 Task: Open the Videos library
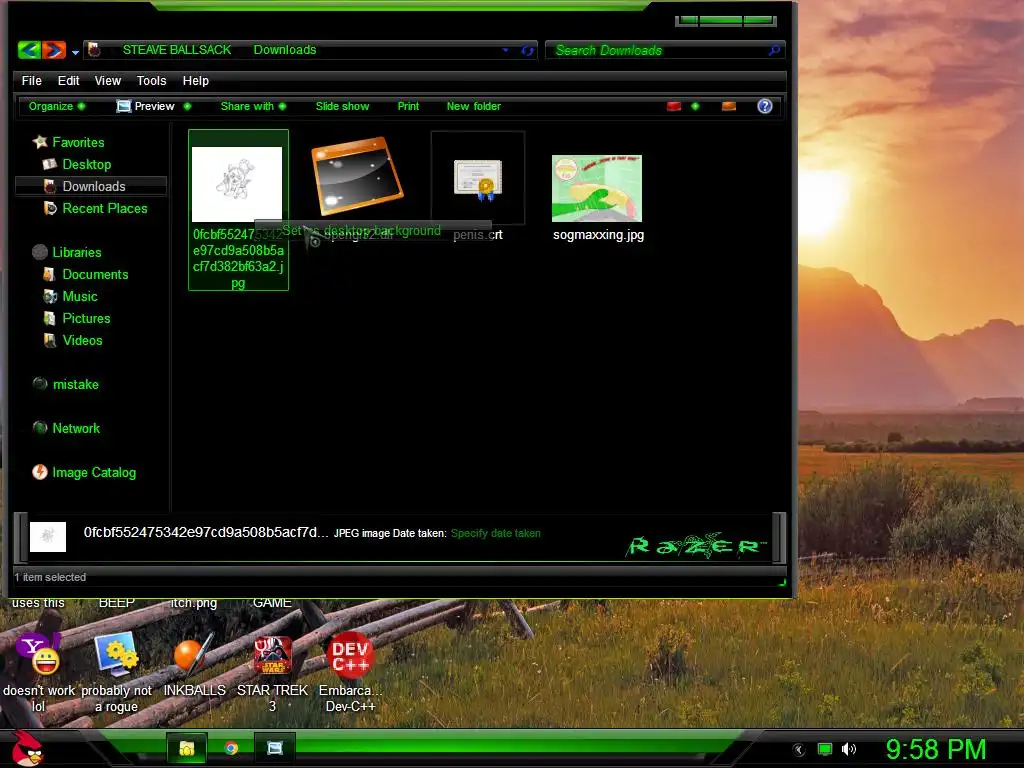(82, 340)
